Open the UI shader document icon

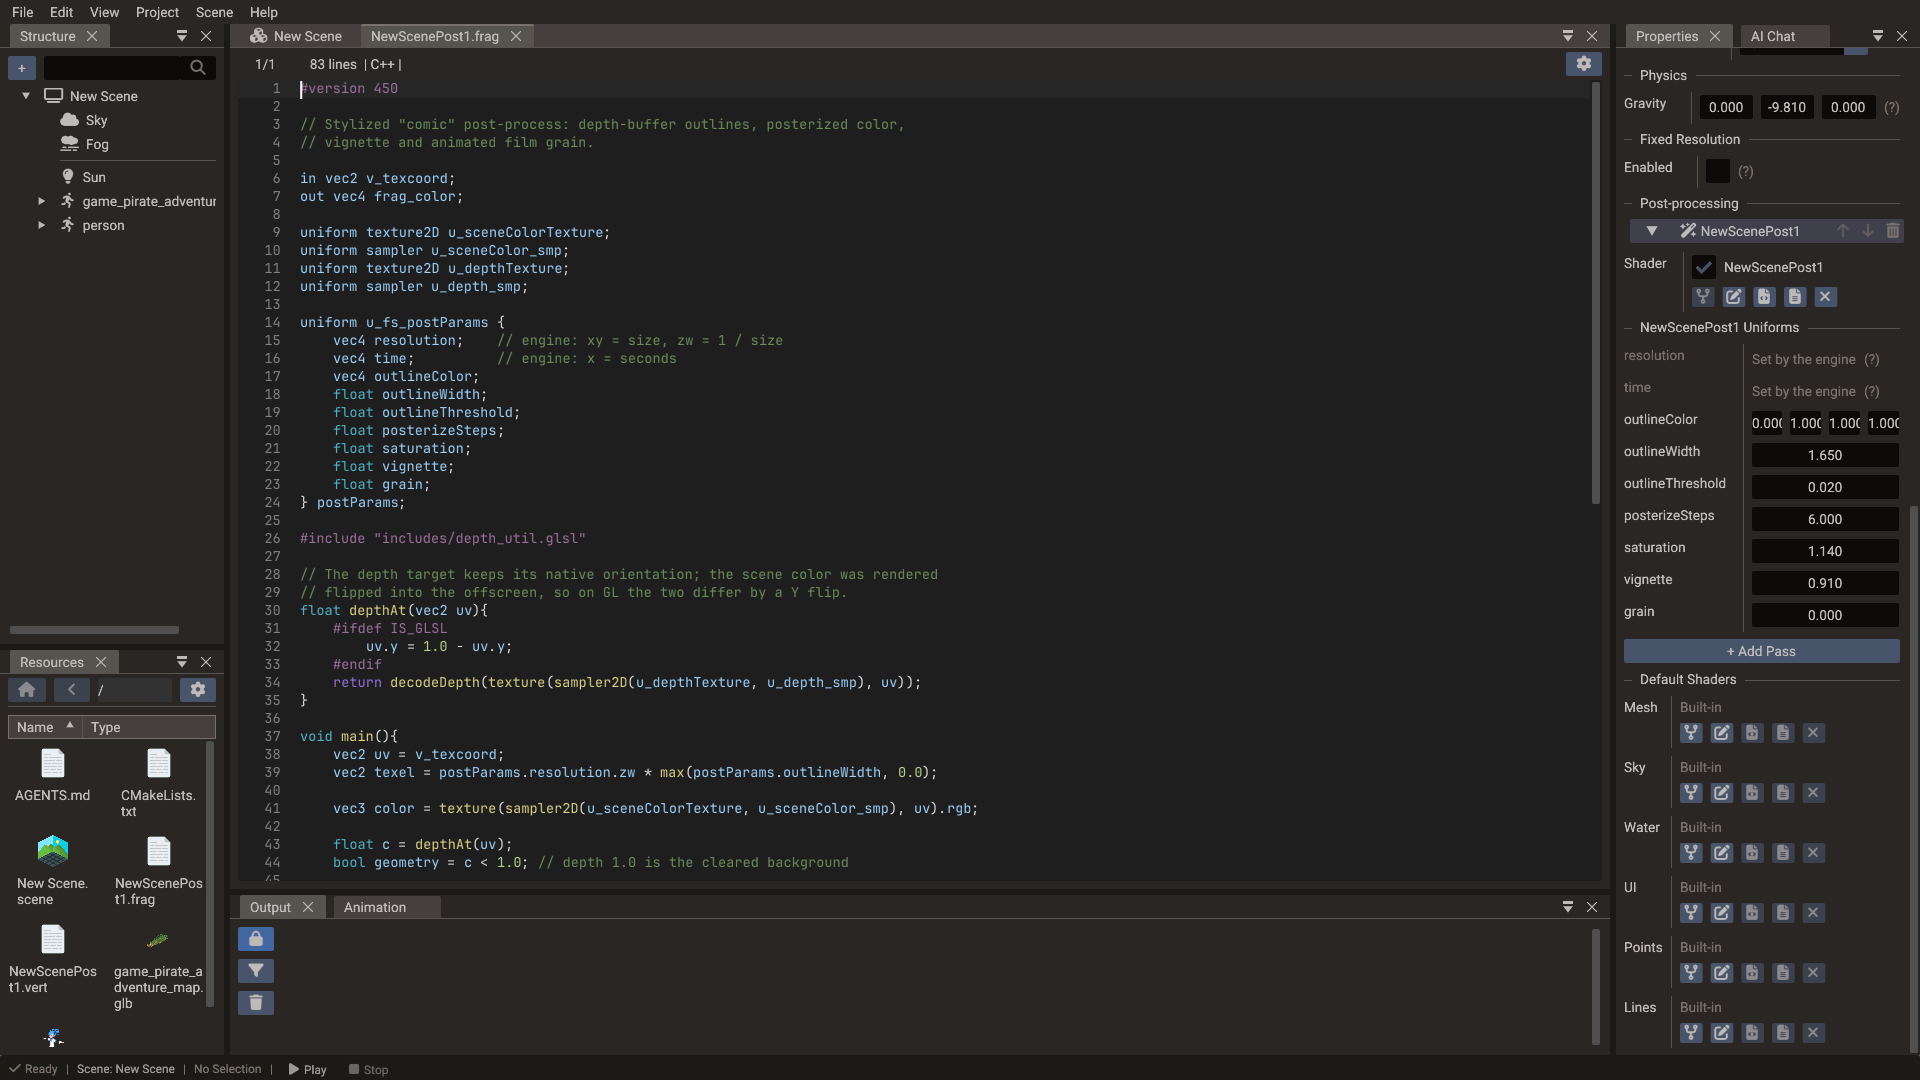[1783, 913]
